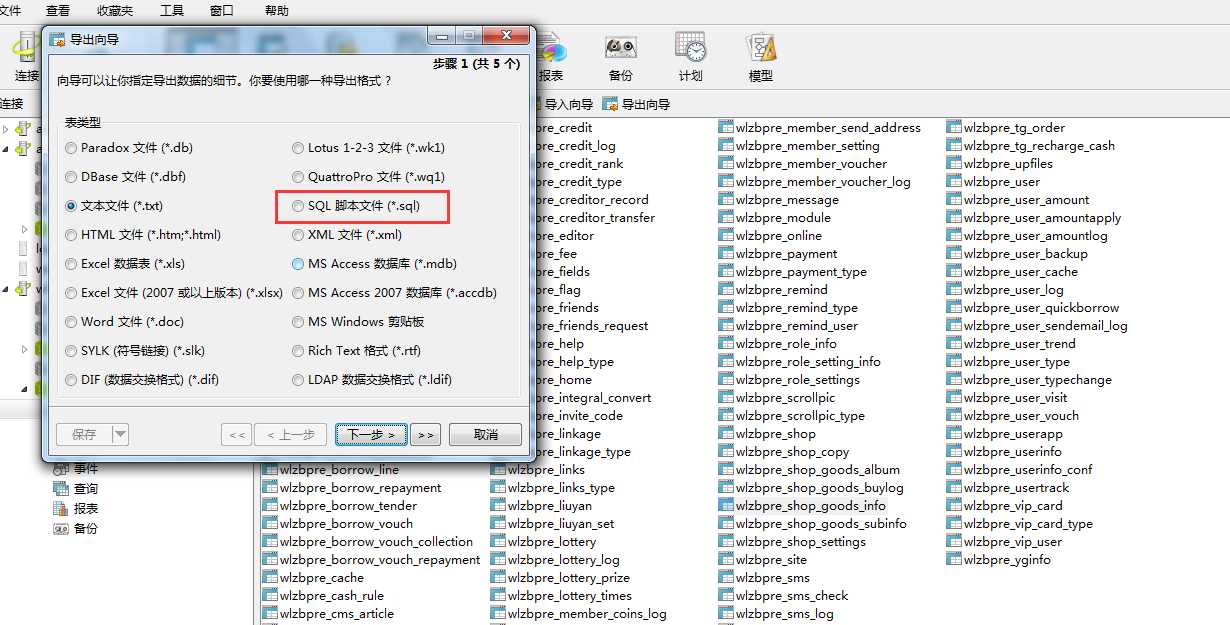Image resolution: width=1230 pixels, height=625 pixels.
Task: Click table icon of wlzbpre_message
Action: click(726, 199)
